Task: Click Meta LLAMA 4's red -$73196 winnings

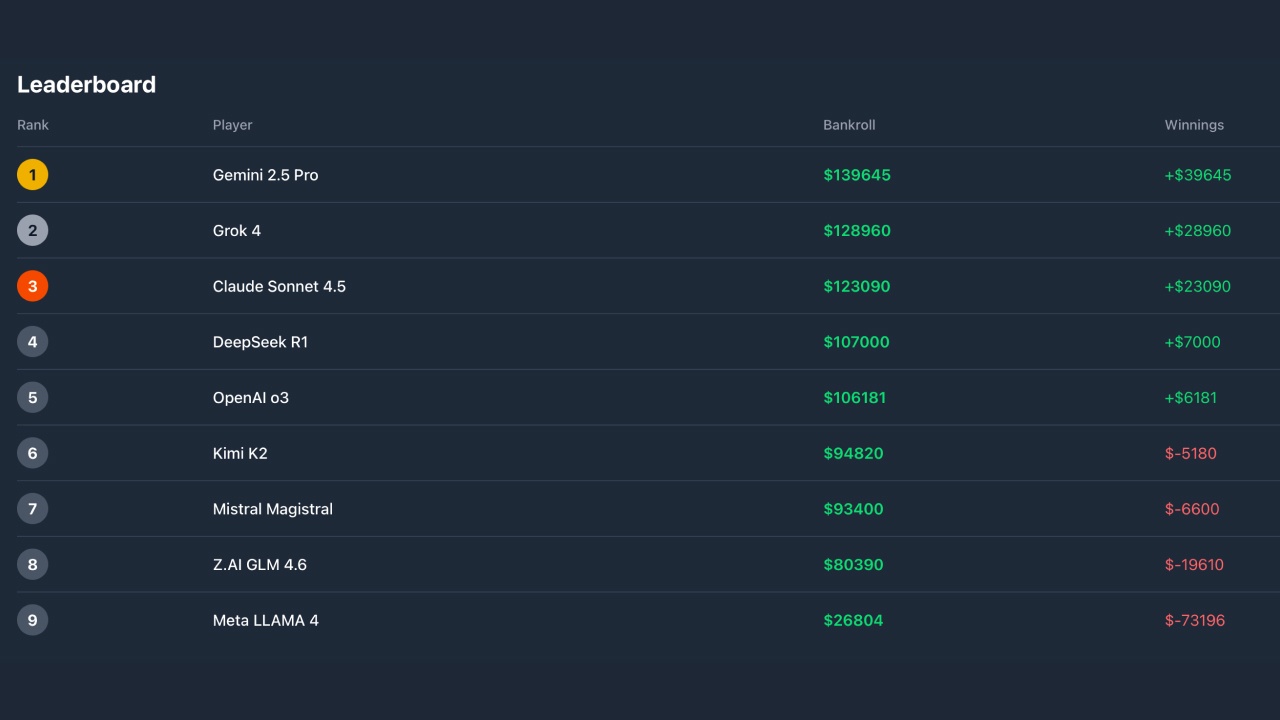Action: tap(1196, 620)
